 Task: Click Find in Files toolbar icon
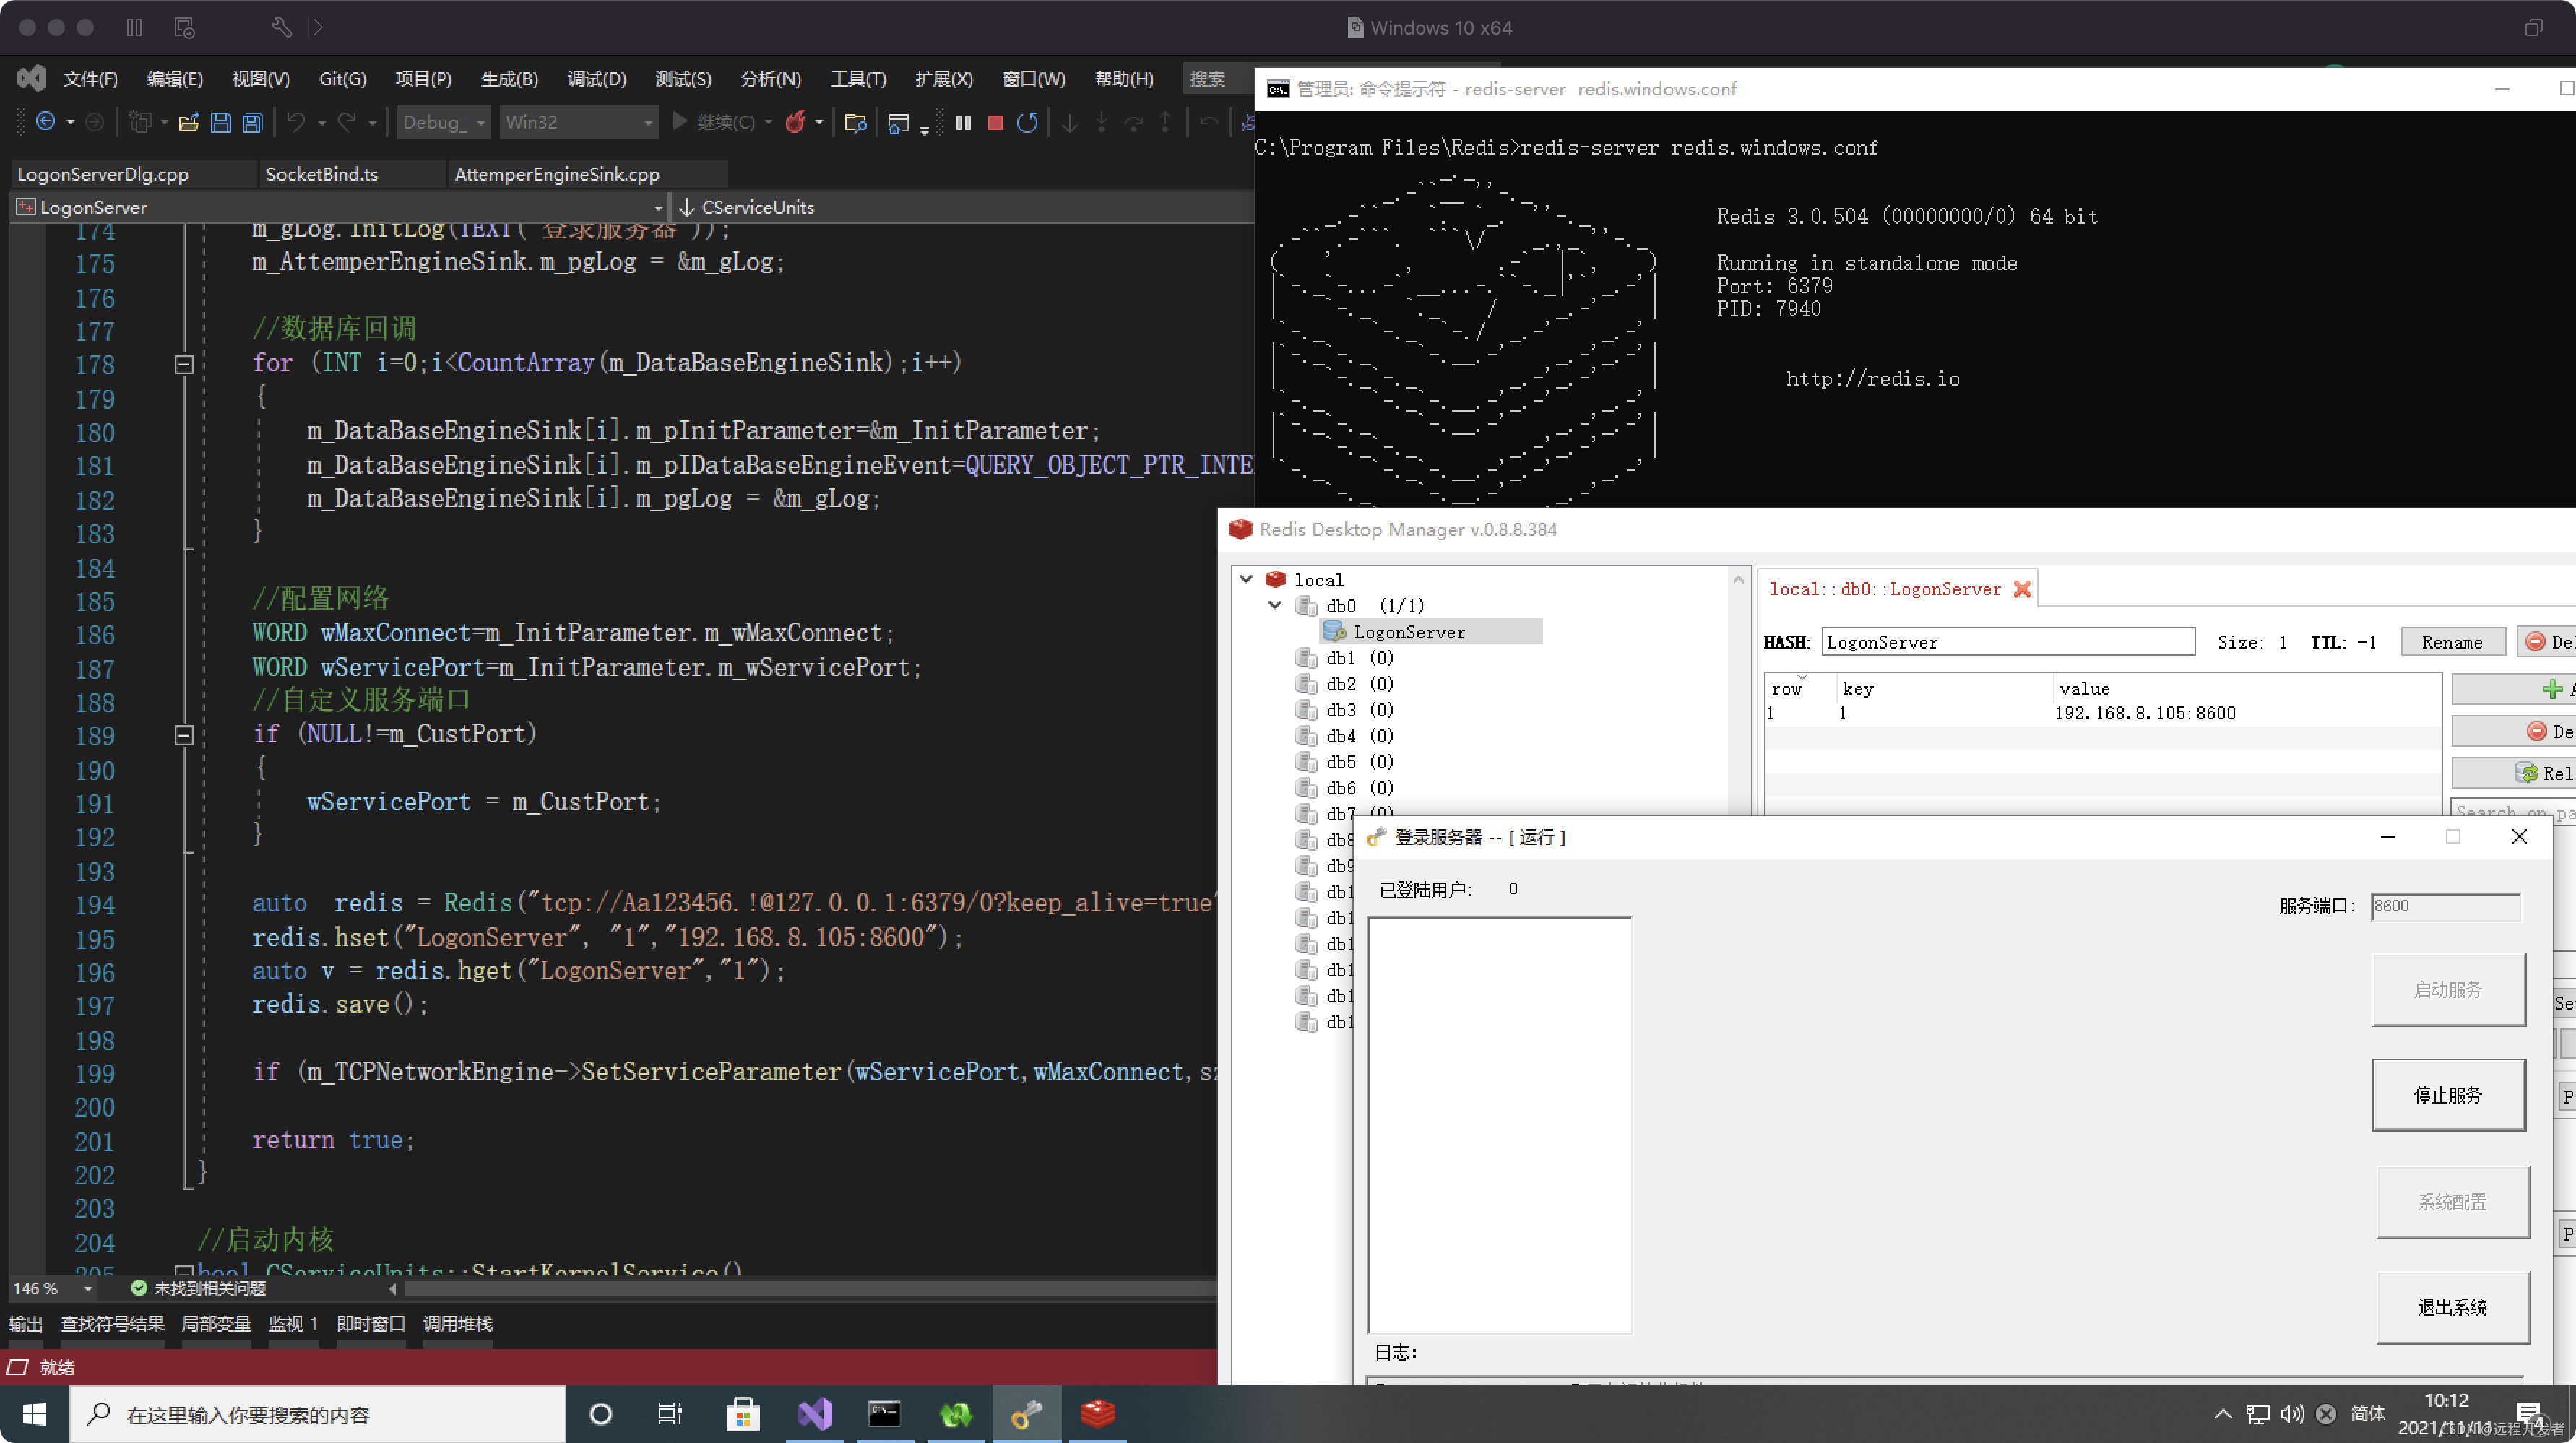click(x=855, y=122)
